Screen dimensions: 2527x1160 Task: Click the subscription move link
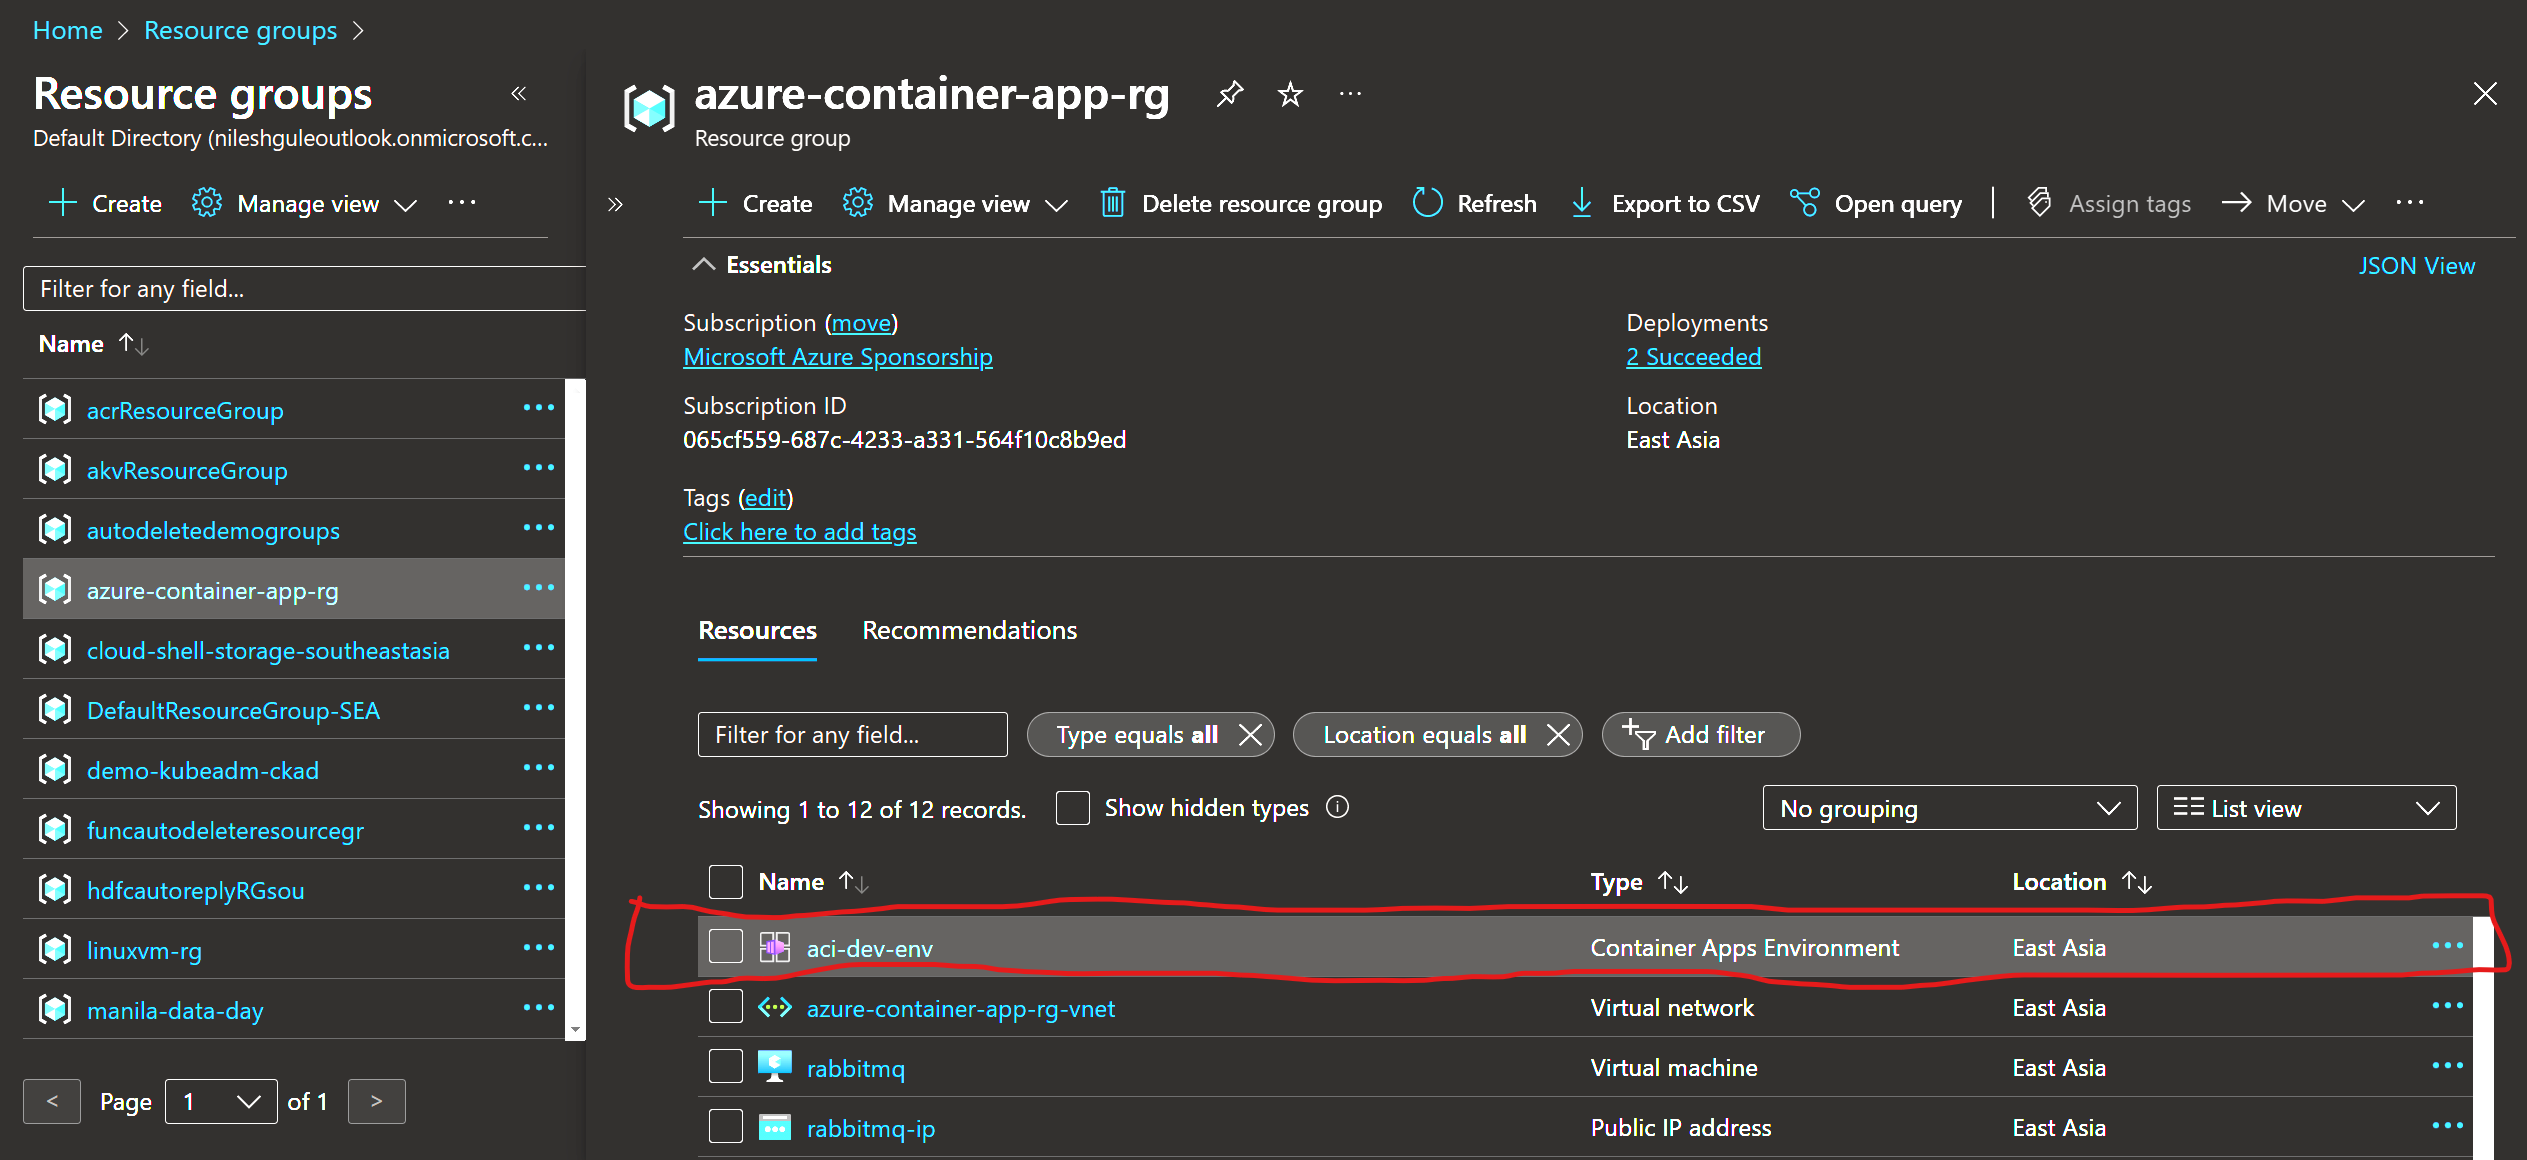[x=861, y=323]
